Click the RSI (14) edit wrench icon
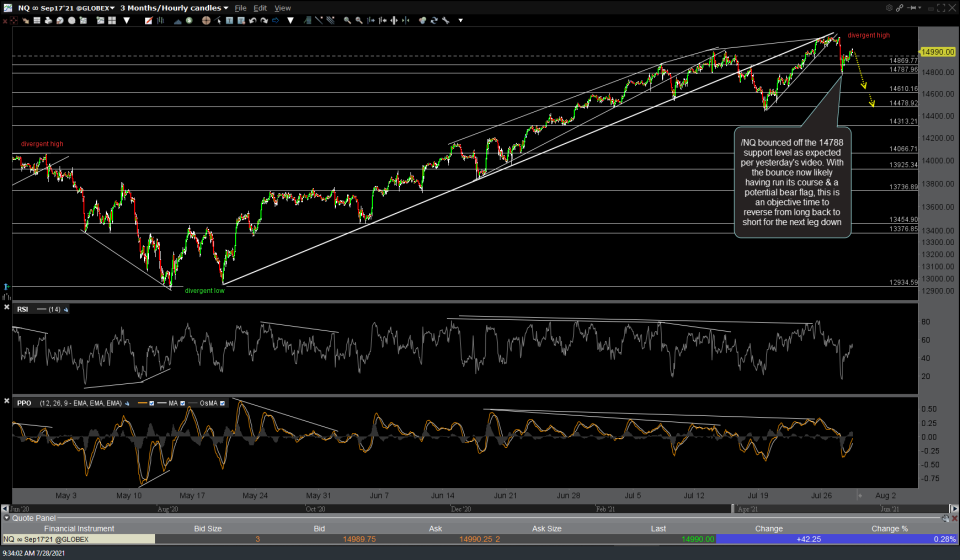Screen dimensions: 960x560 (x=66, y=310)
